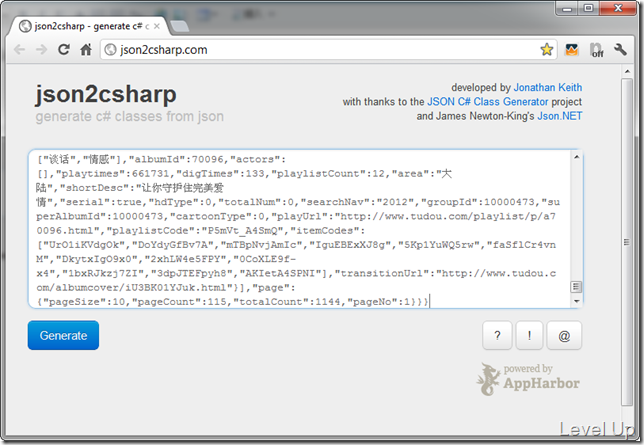Click the exclamation mark button
This screenshot has width=644, height=445.
[x=529, y=336]
